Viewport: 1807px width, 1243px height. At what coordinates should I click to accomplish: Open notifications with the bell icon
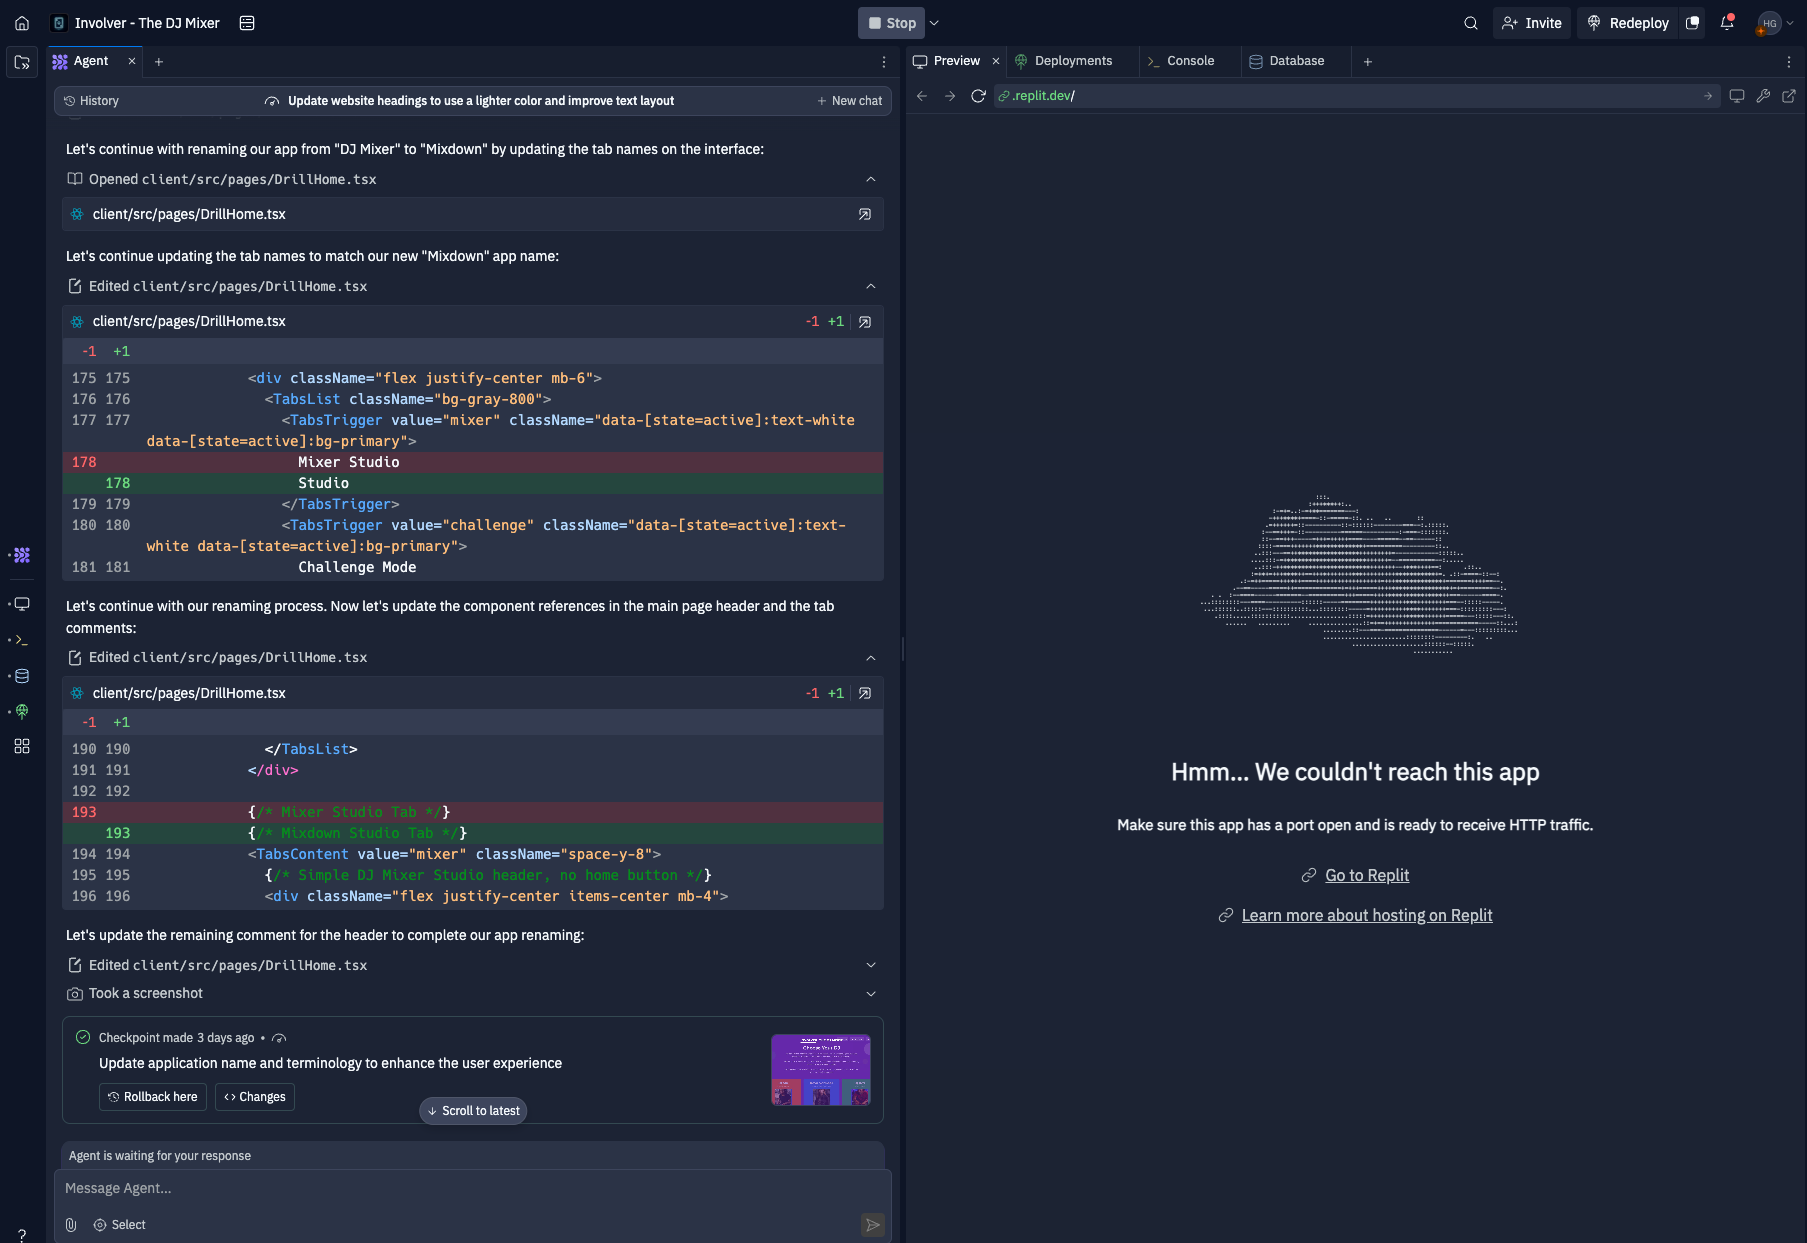coord(1727,22)
